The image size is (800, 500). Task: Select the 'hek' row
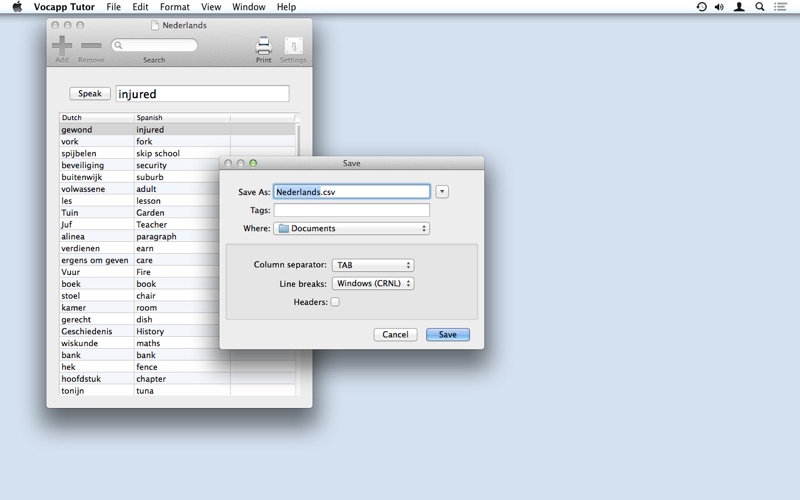point(177,367)
